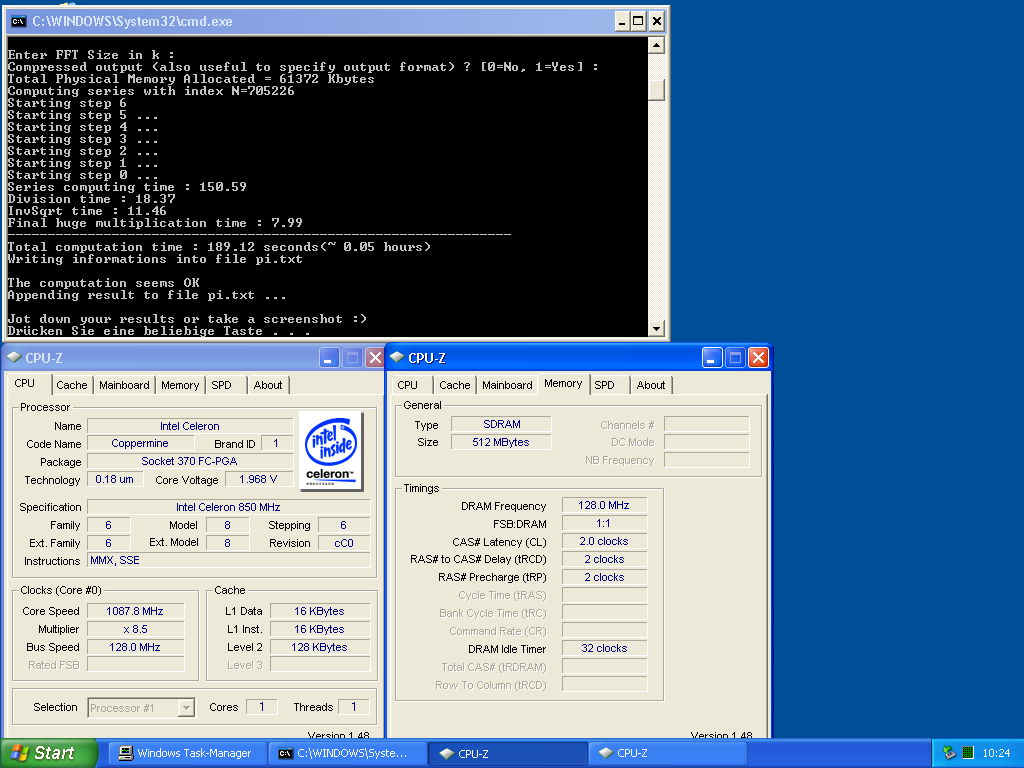Click the Brand ID value field
The height and width of the screenshot is (768, 1024).
(x=276, y=443)
